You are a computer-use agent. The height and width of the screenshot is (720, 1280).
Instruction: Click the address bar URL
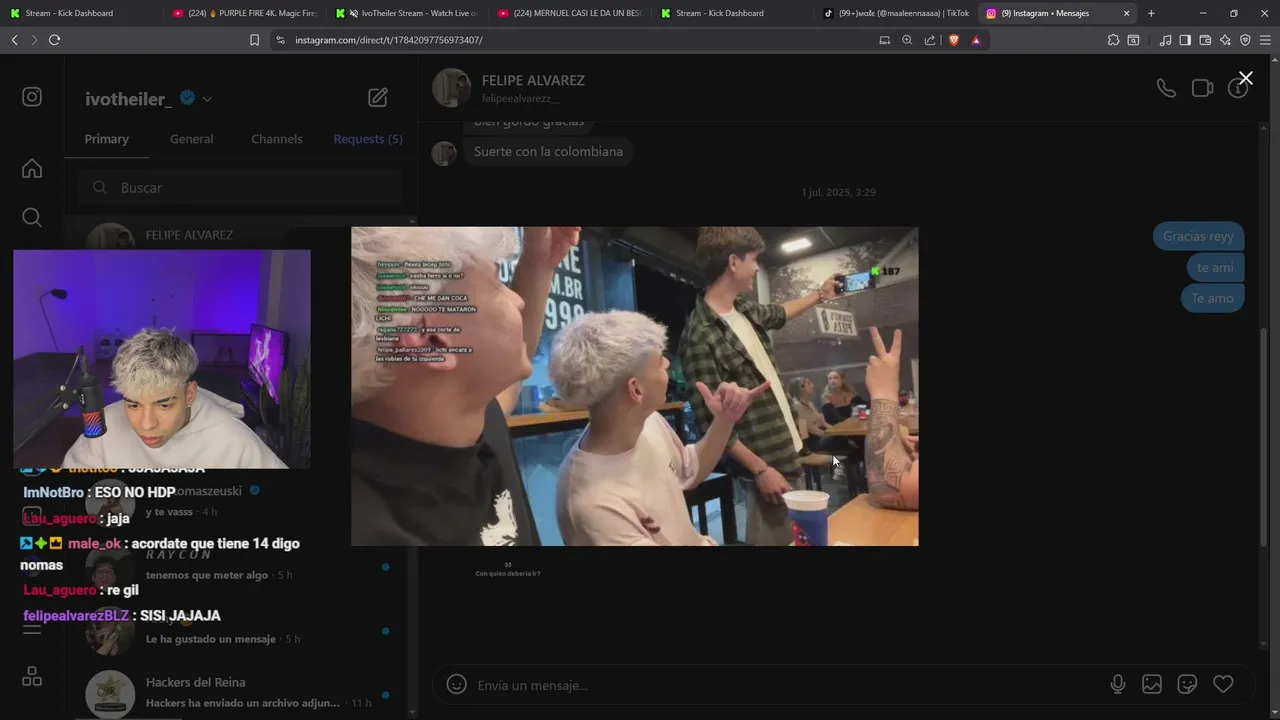(x=389, y=40)
